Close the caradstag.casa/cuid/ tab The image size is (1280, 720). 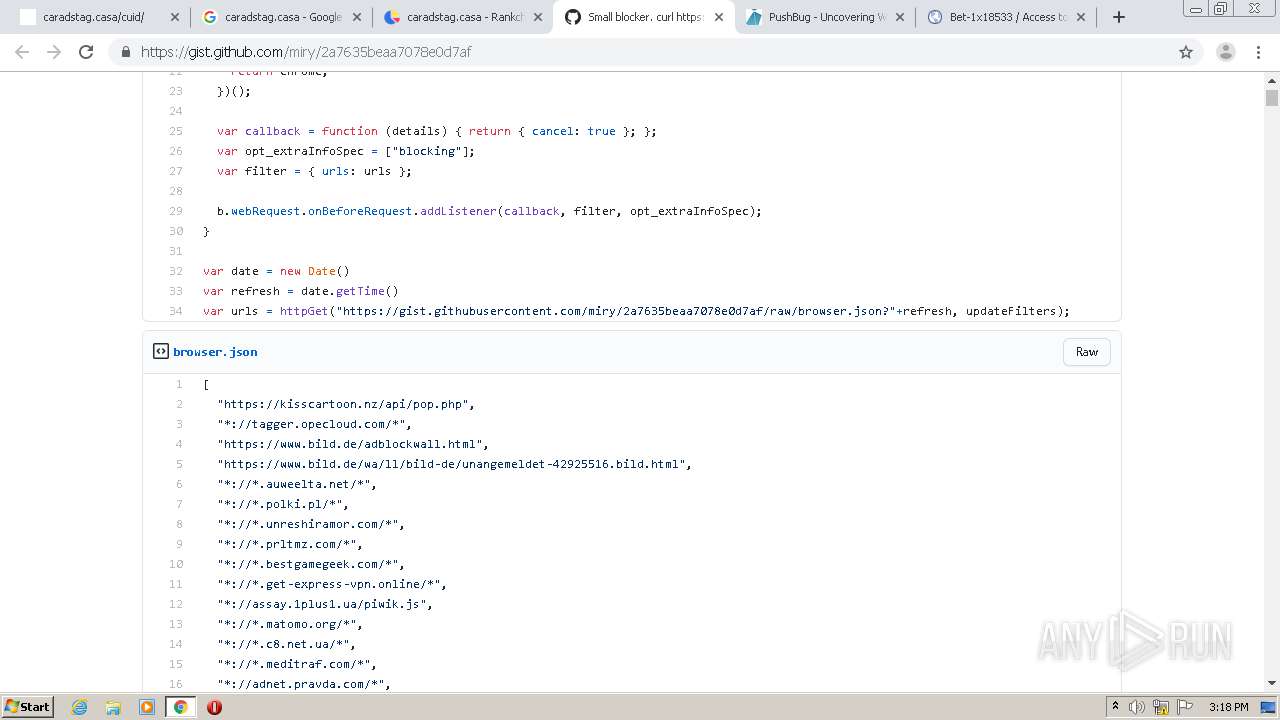(174, 17)
